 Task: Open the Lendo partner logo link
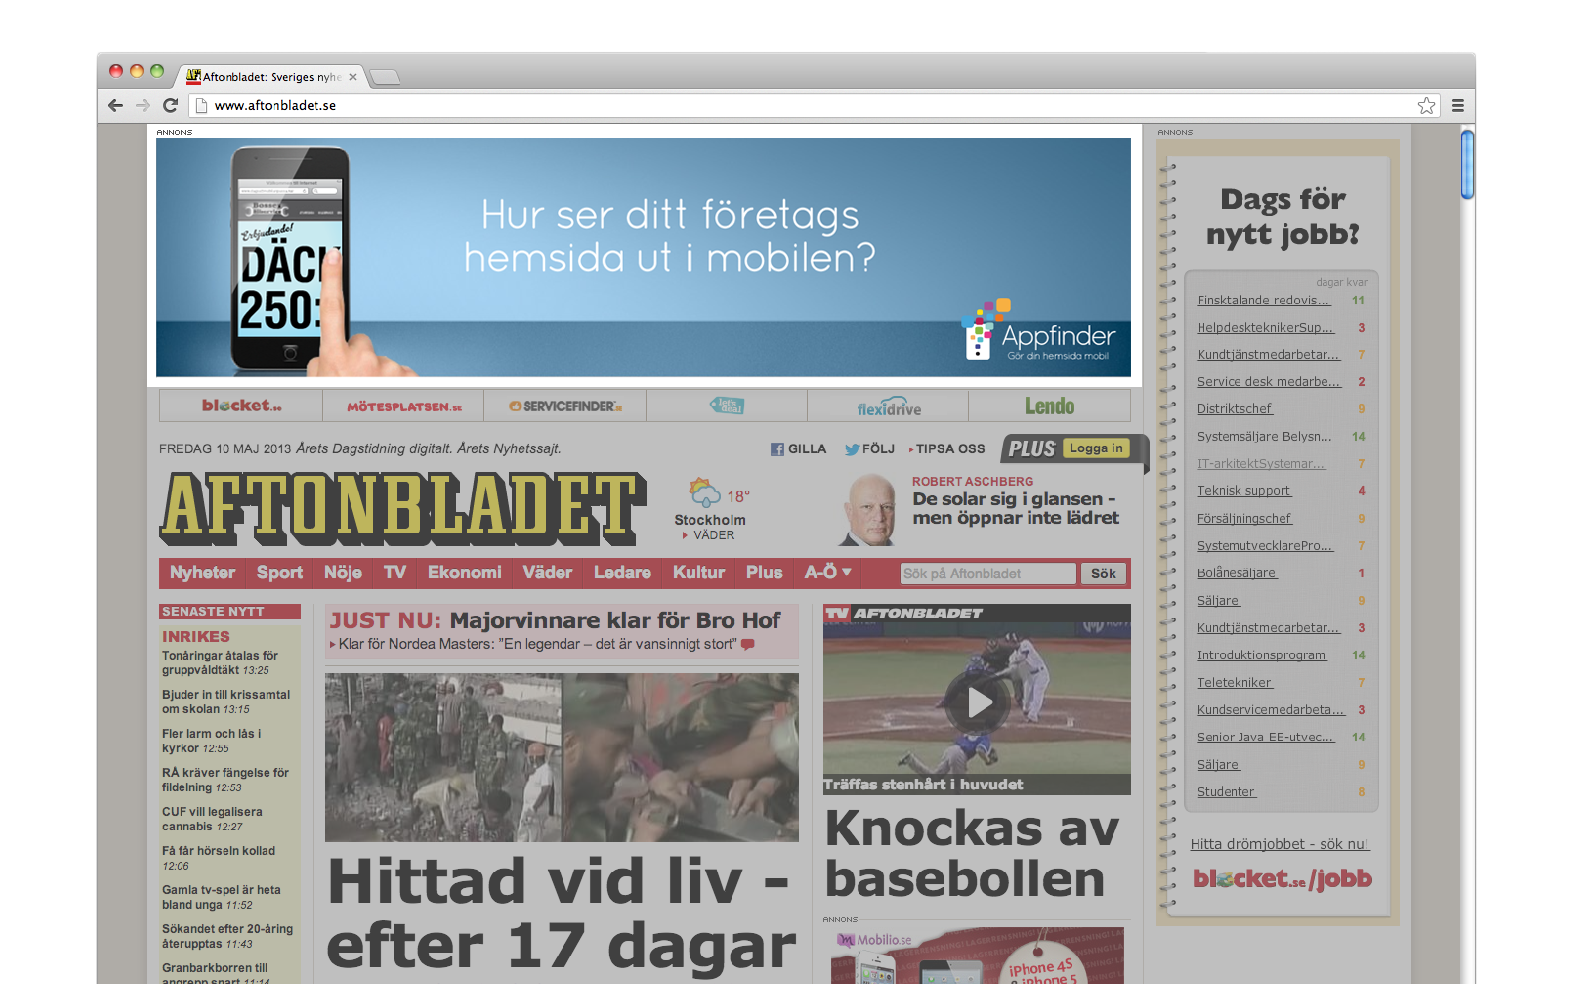(1050, 406)
